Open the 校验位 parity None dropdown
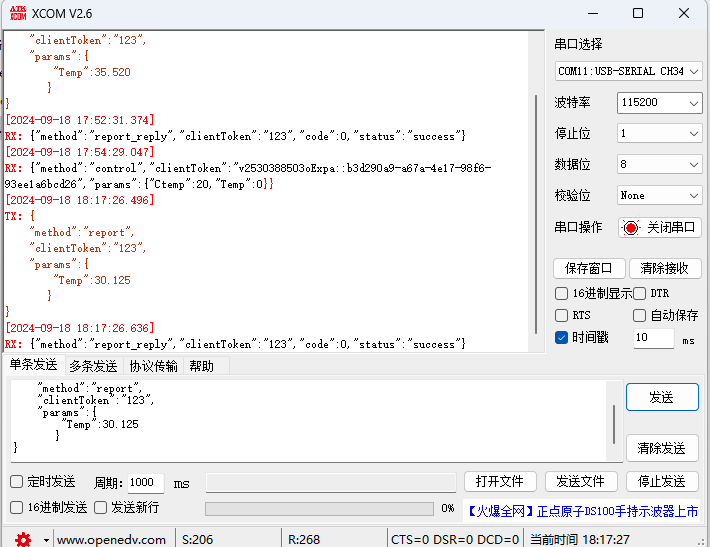This screenshot has height=547, width=710. click(x=659, y=195)
